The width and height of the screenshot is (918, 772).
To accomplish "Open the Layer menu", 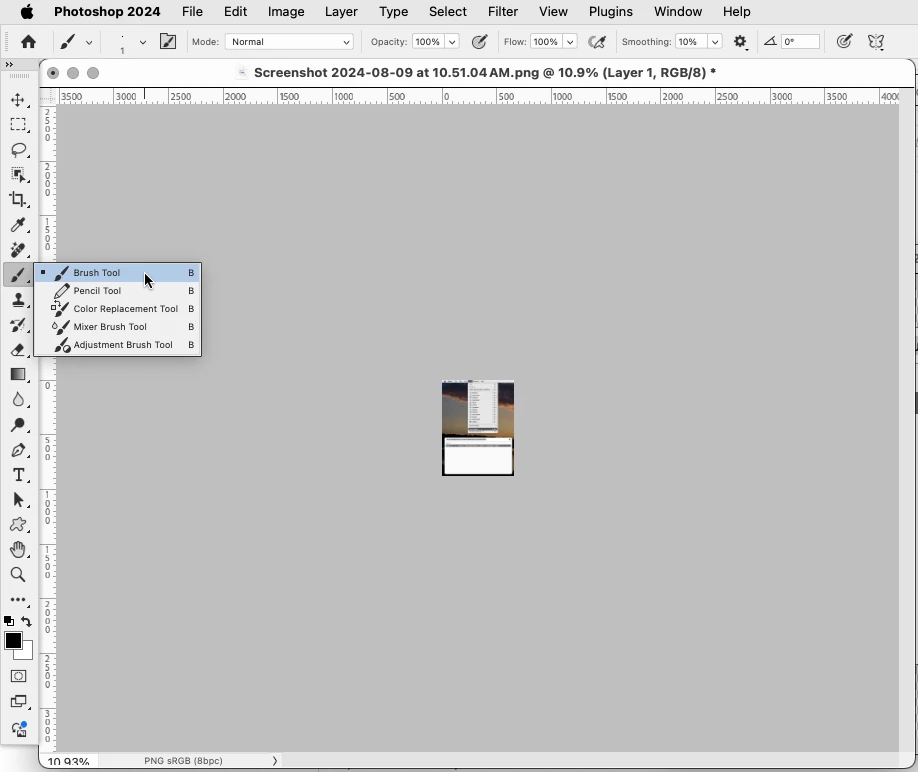I will point(341,12).
